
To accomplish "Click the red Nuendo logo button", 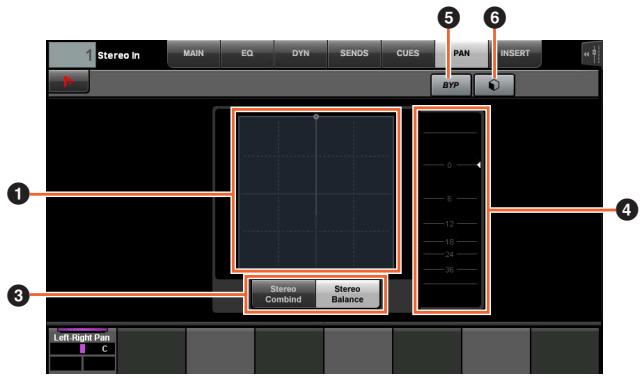I will [69, 81].
